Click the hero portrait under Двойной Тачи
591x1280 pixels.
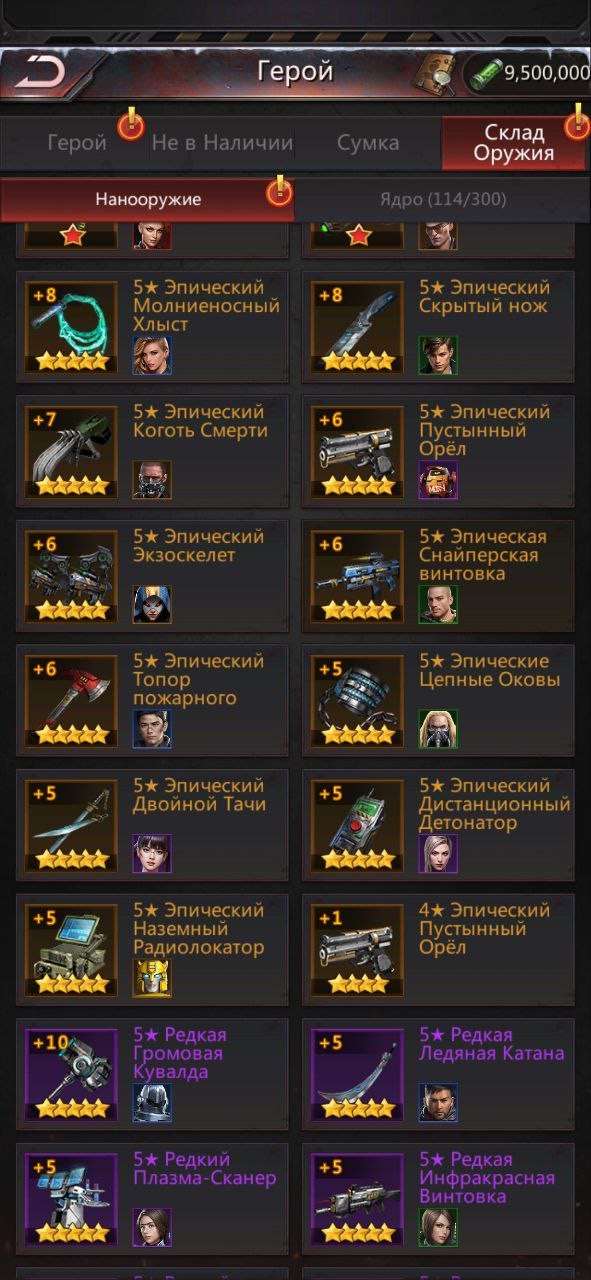(x=152, y=853)
